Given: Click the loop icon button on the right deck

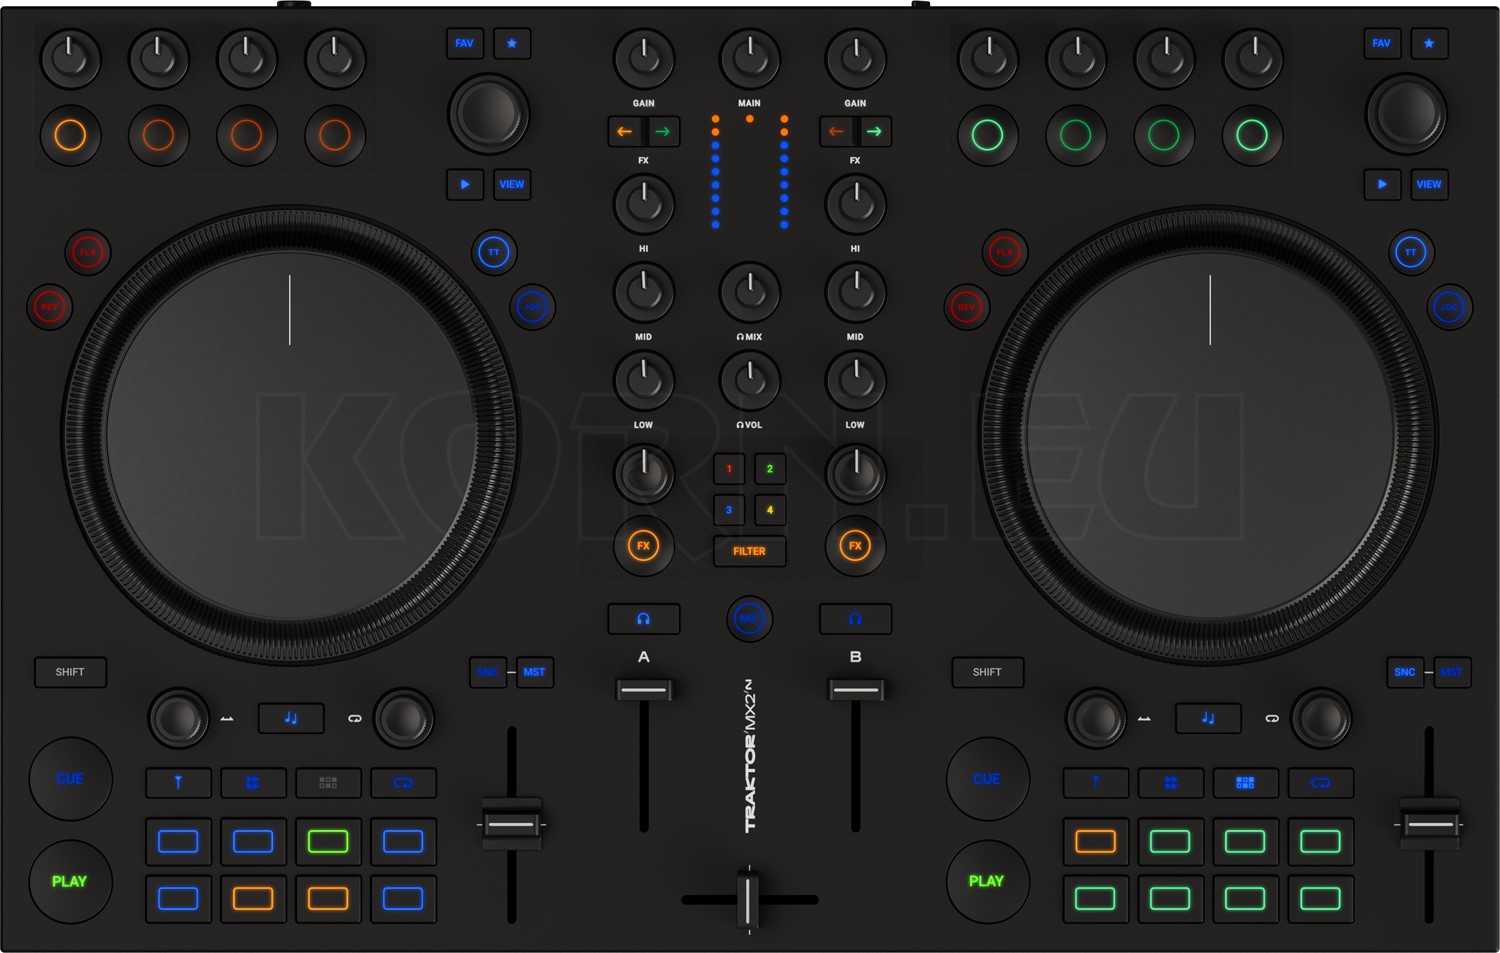Looking at the screenshot, I should 1271,718.
